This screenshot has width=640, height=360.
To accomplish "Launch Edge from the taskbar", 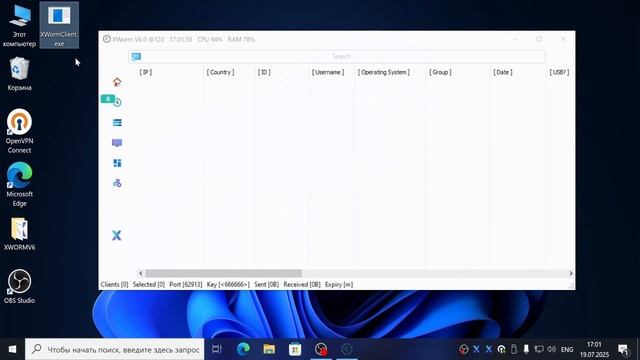I will click(243, 349).
